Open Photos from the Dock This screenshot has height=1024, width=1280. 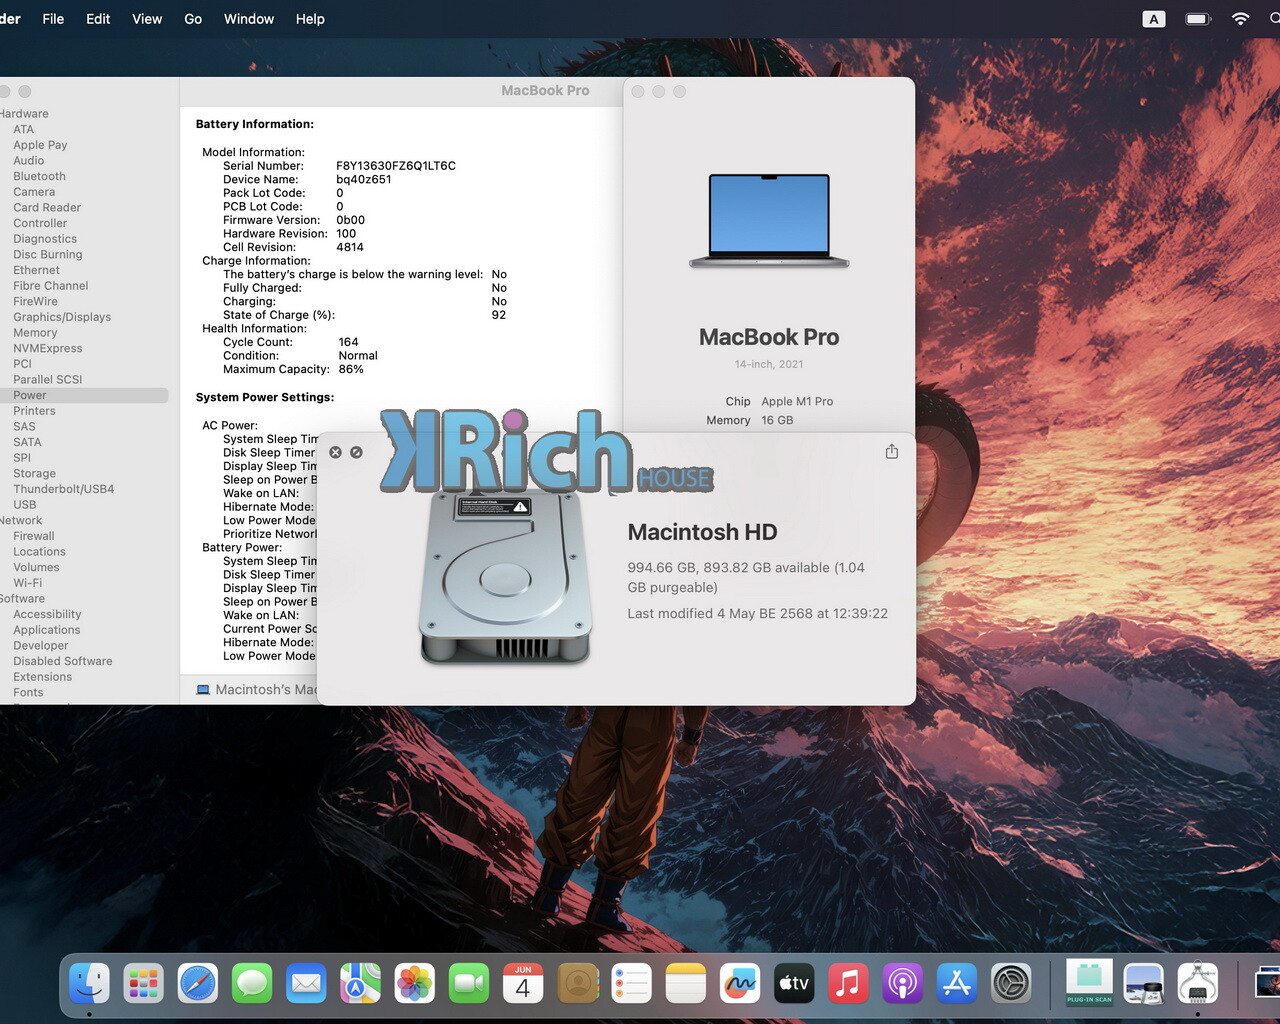[414, 984]
